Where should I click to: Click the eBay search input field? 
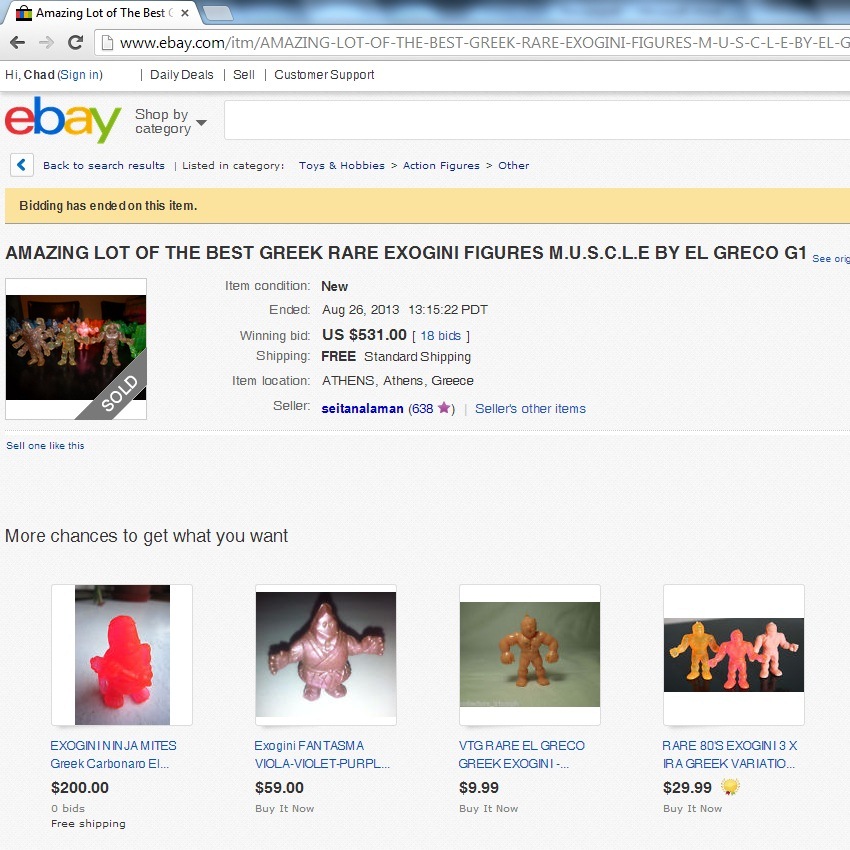(537, 120)
